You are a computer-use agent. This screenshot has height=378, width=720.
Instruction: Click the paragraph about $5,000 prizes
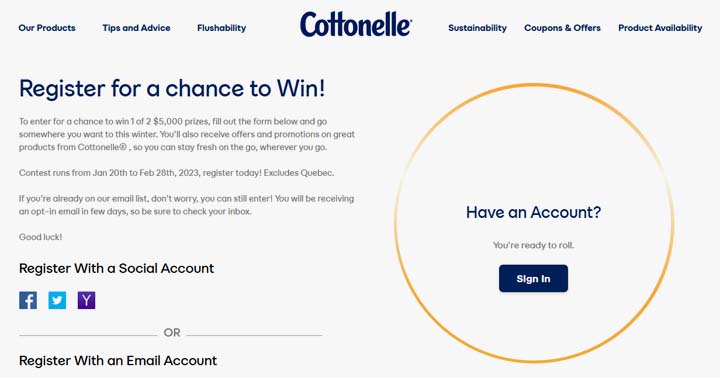pyautogui.click(x=187, y=135)
